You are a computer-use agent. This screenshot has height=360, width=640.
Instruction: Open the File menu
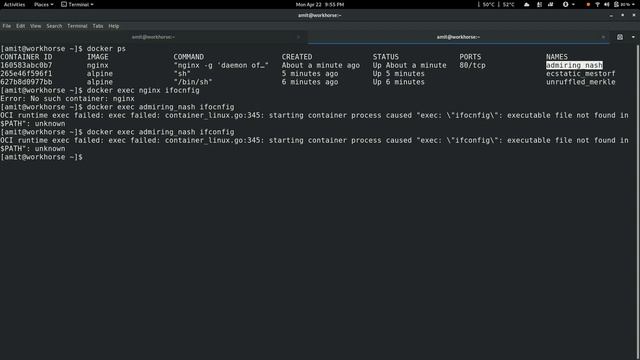[7, 26]
